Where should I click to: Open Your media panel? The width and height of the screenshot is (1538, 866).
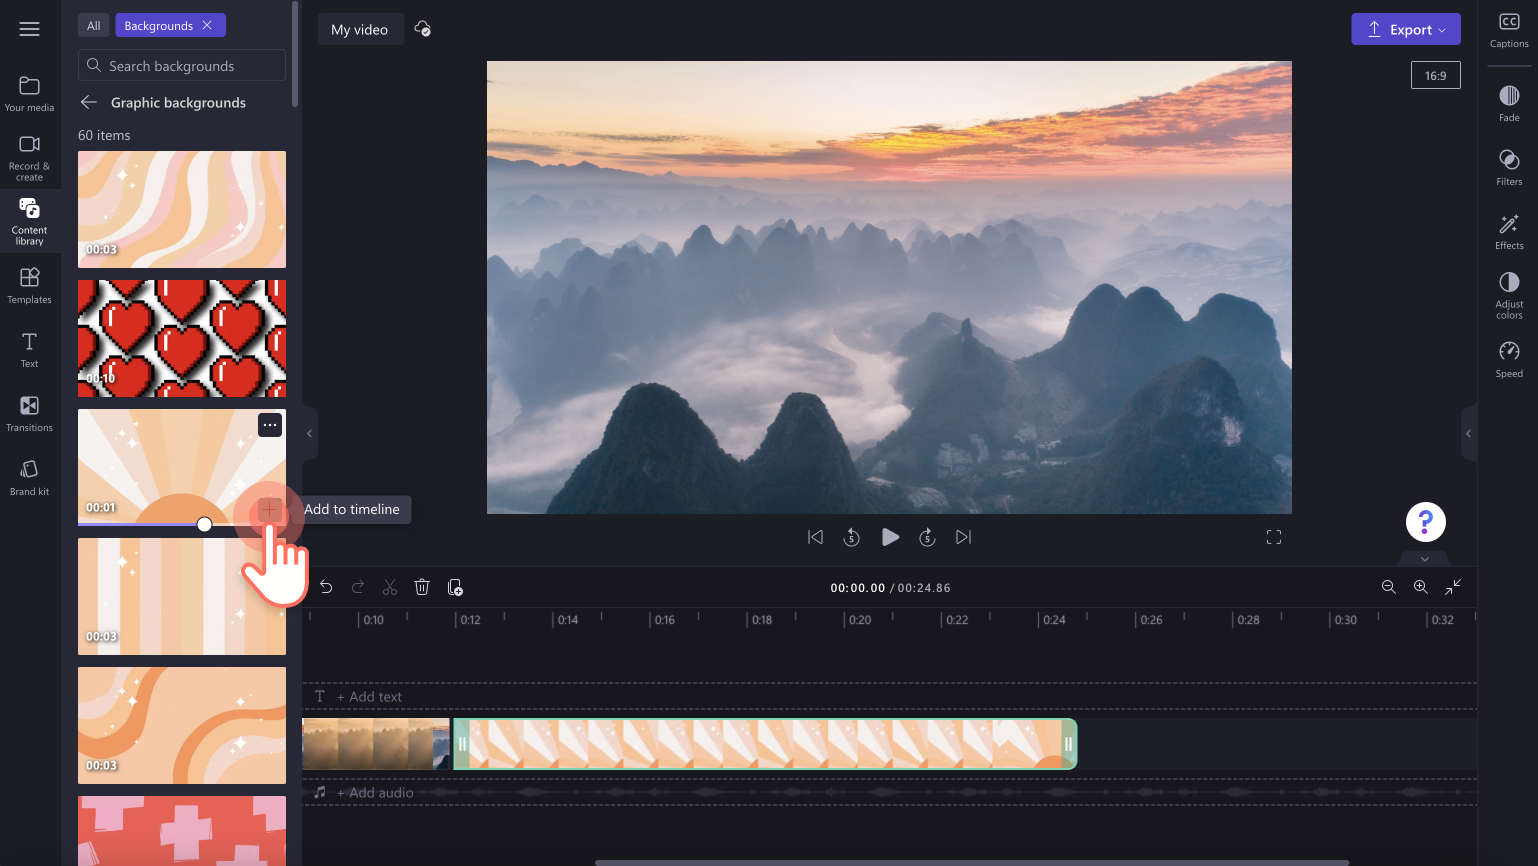pyautogui.click(x=30, y=94)
